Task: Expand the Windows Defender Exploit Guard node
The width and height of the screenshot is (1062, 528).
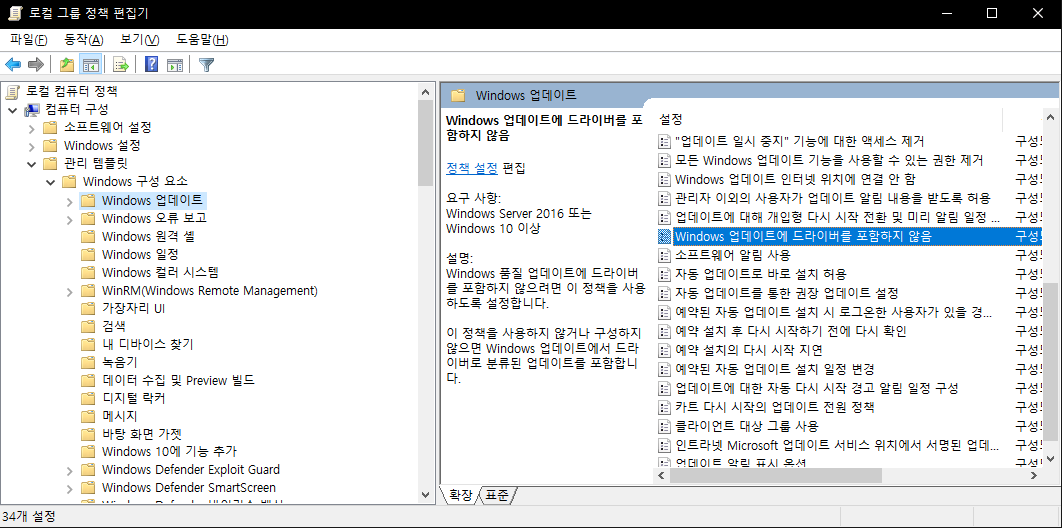Action: (x=69, y=470)
